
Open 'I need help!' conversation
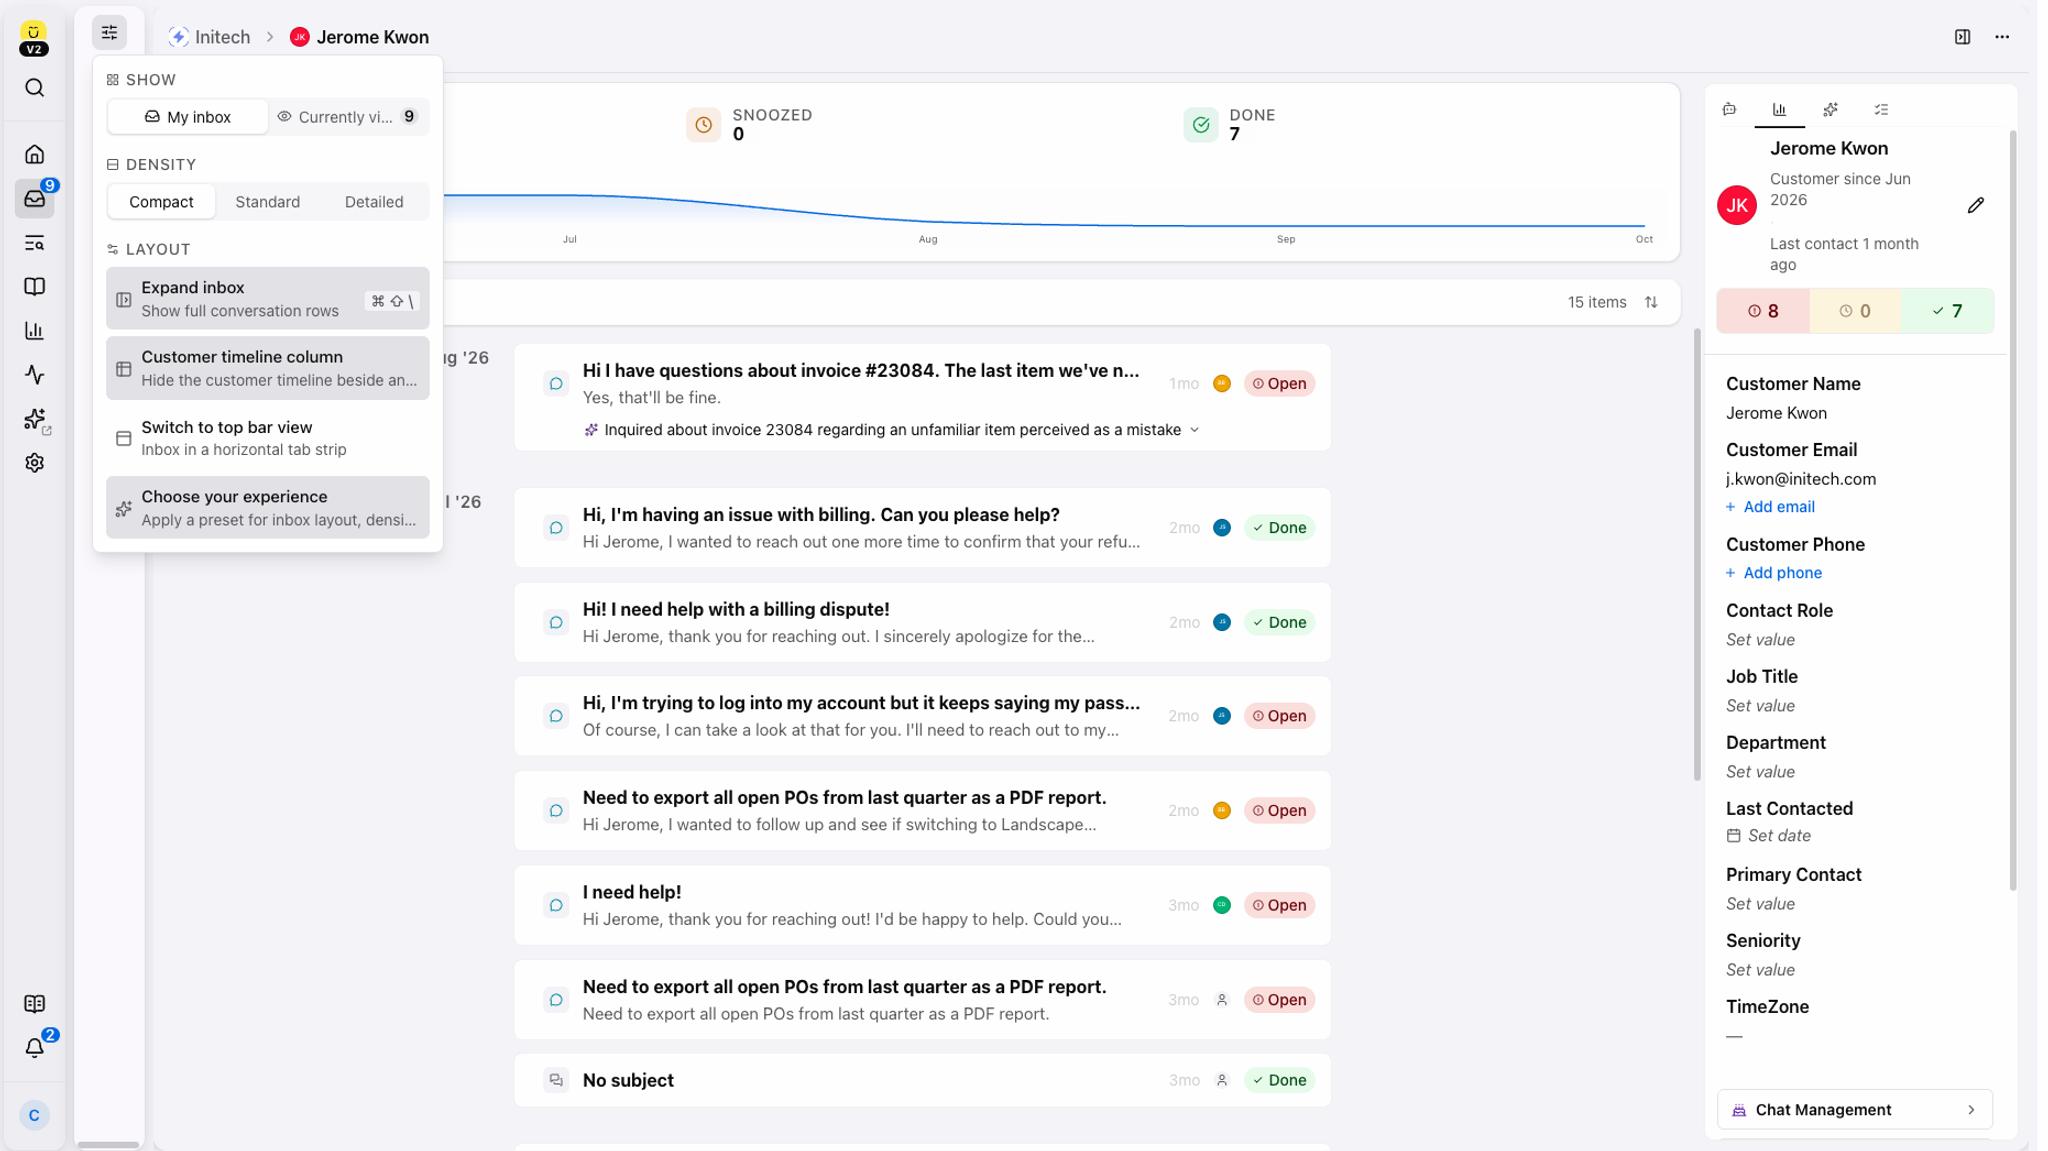pyautogui.click(x=922, y=905)
